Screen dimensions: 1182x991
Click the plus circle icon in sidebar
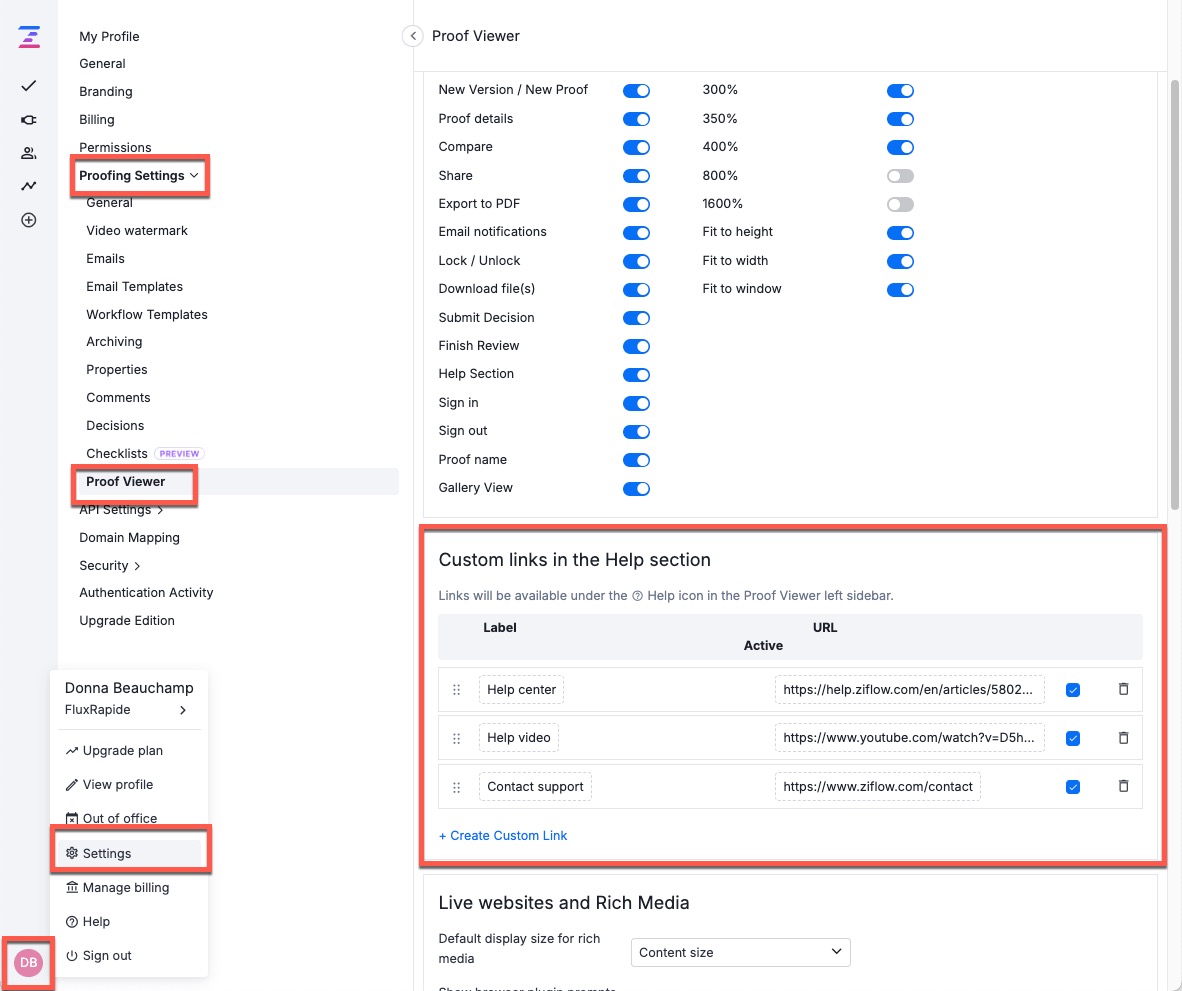tap(29, 220)
